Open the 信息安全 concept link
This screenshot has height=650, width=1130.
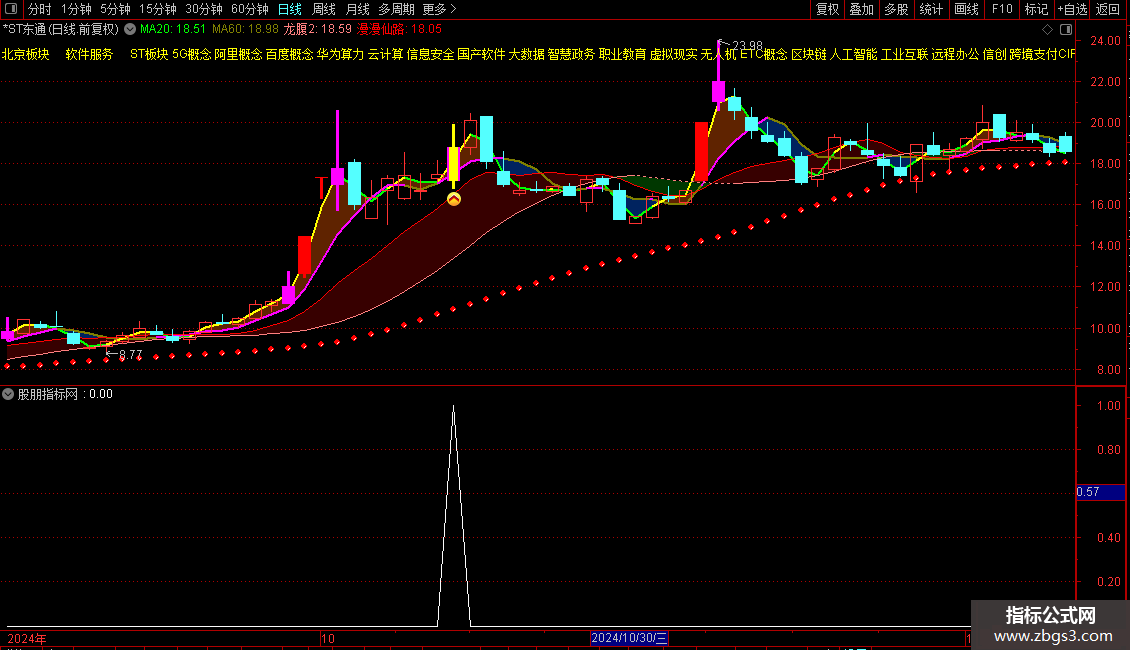[x=430, y=54]
